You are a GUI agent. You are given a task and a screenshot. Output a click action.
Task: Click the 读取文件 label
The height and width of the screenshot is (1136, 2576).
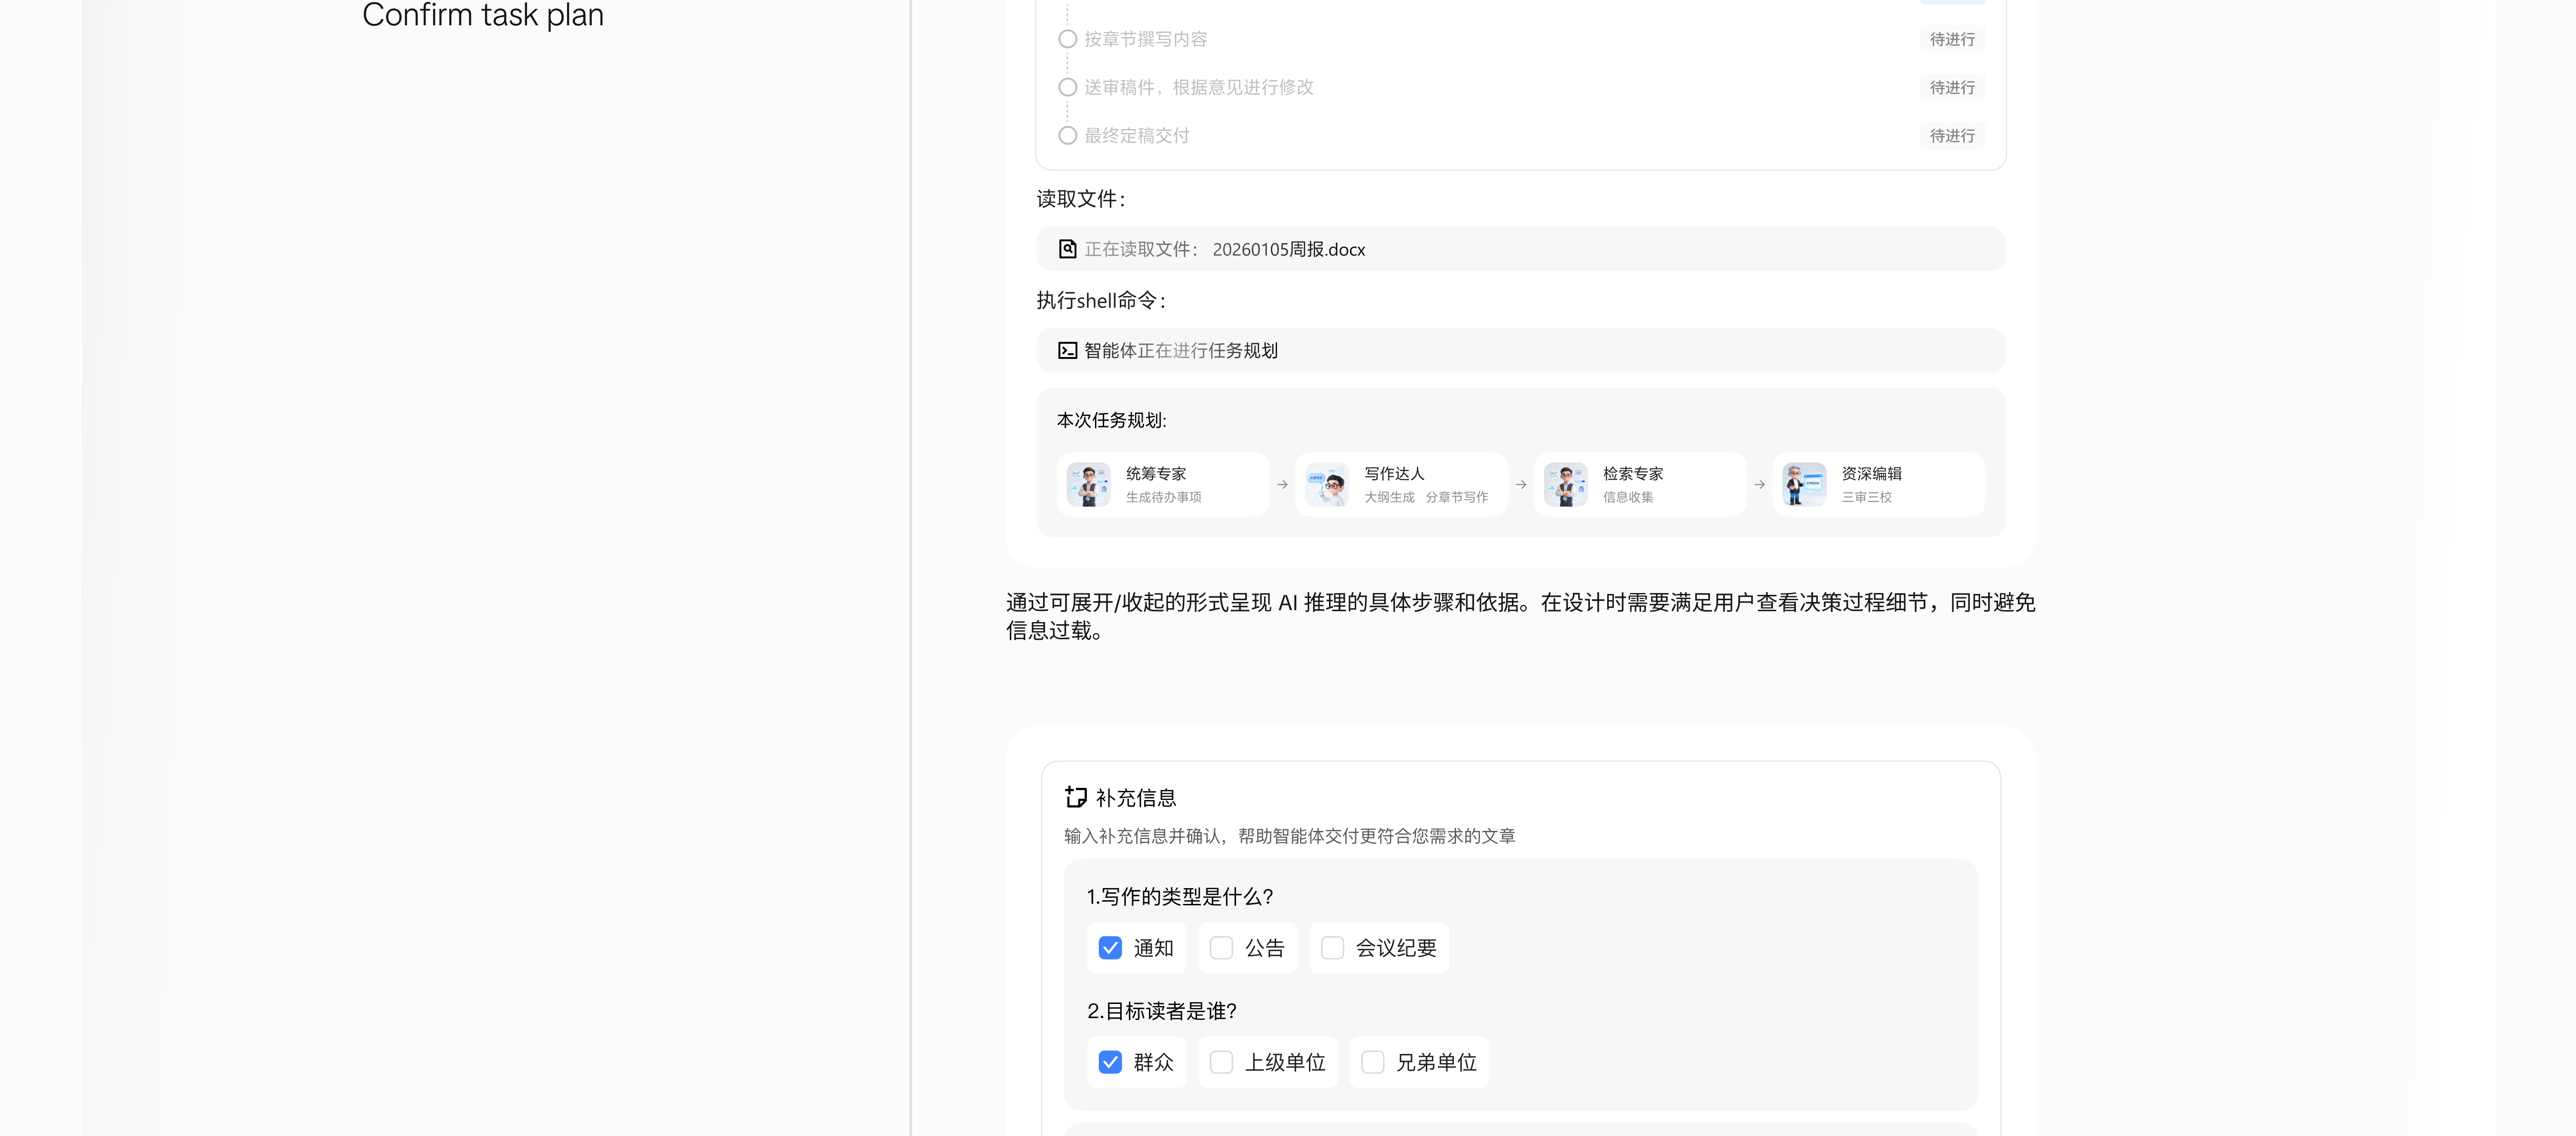[1081, 199]
